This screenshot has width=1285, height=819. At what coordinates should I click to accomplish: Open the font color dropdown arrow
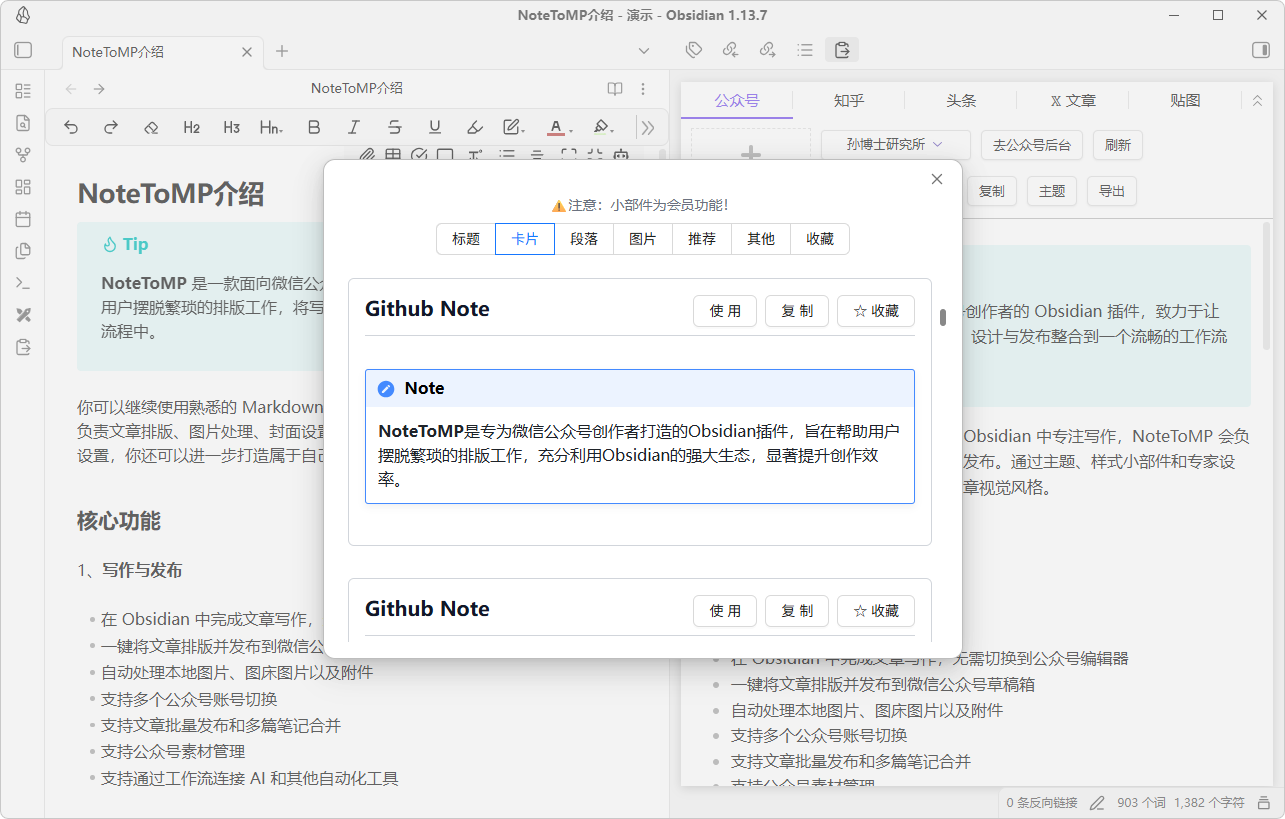coord(569,129)
